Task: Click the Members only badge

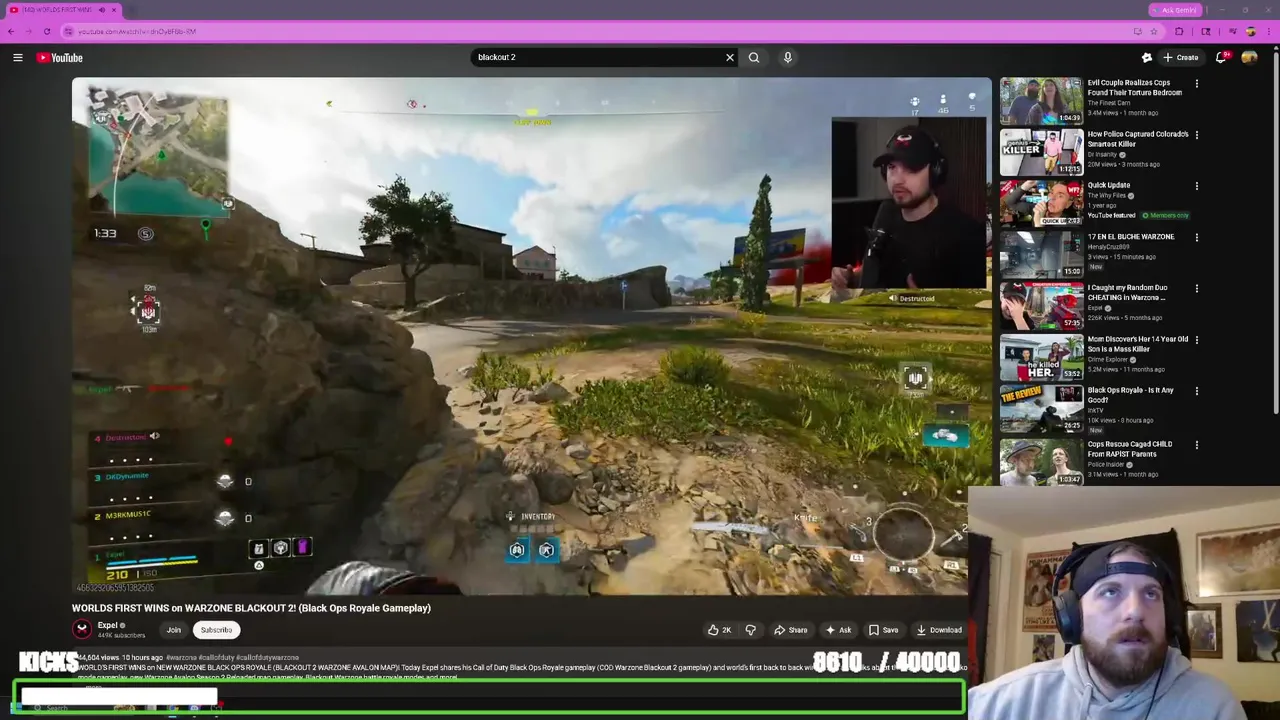Action: [x=1165, y=215]
